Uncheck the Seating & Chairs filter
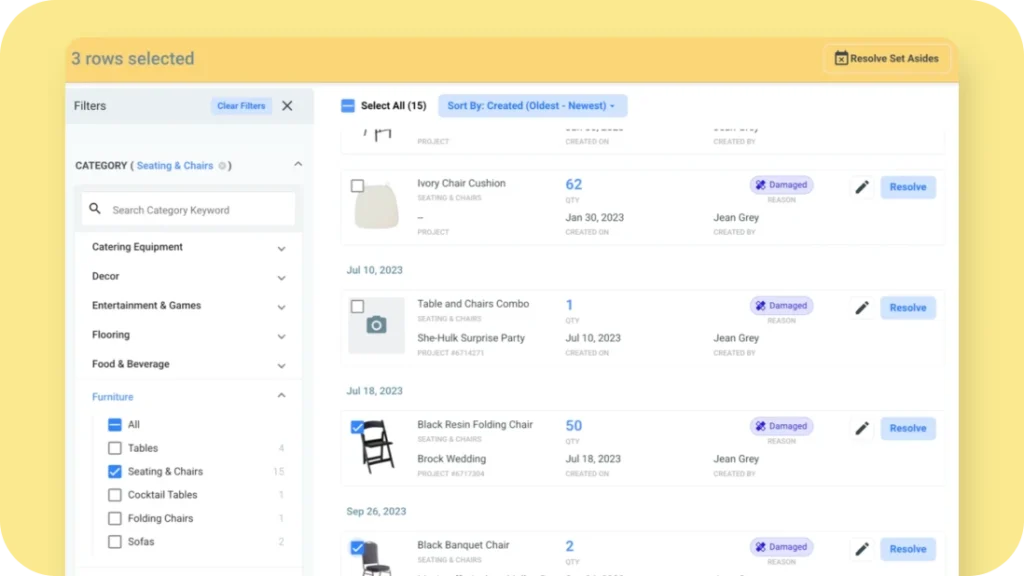The image size is (1024, 576). pos(115,471)
